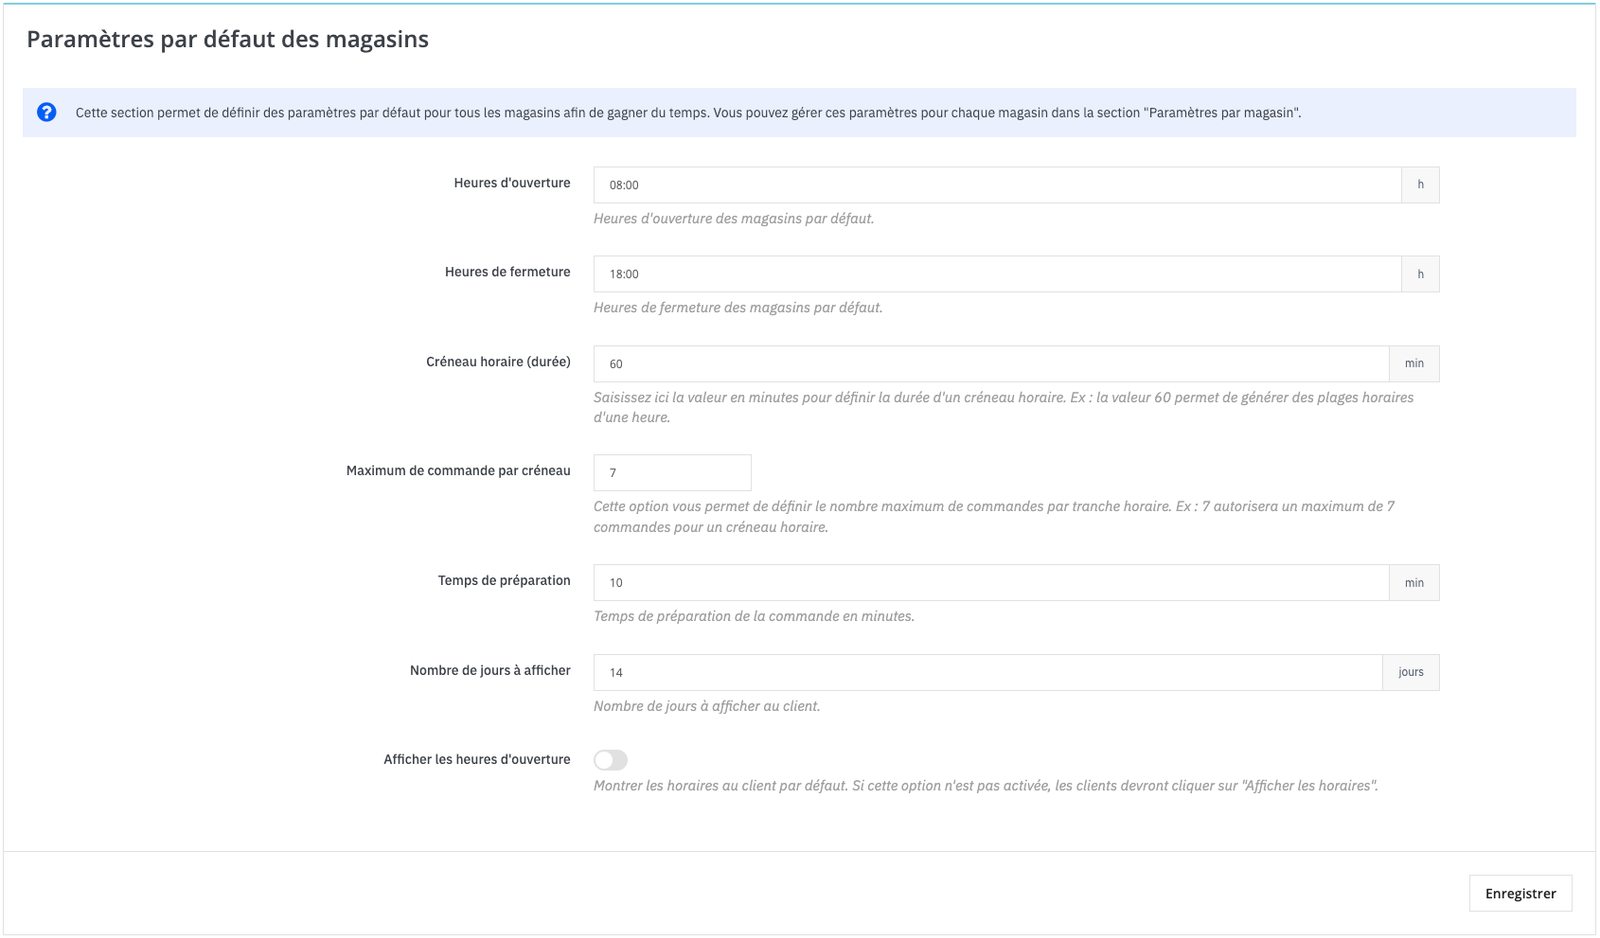The height and width of the screenshot is (938, 1600).
Task: Click the 'Temps de préparation' label
Action: pos(504,581)
